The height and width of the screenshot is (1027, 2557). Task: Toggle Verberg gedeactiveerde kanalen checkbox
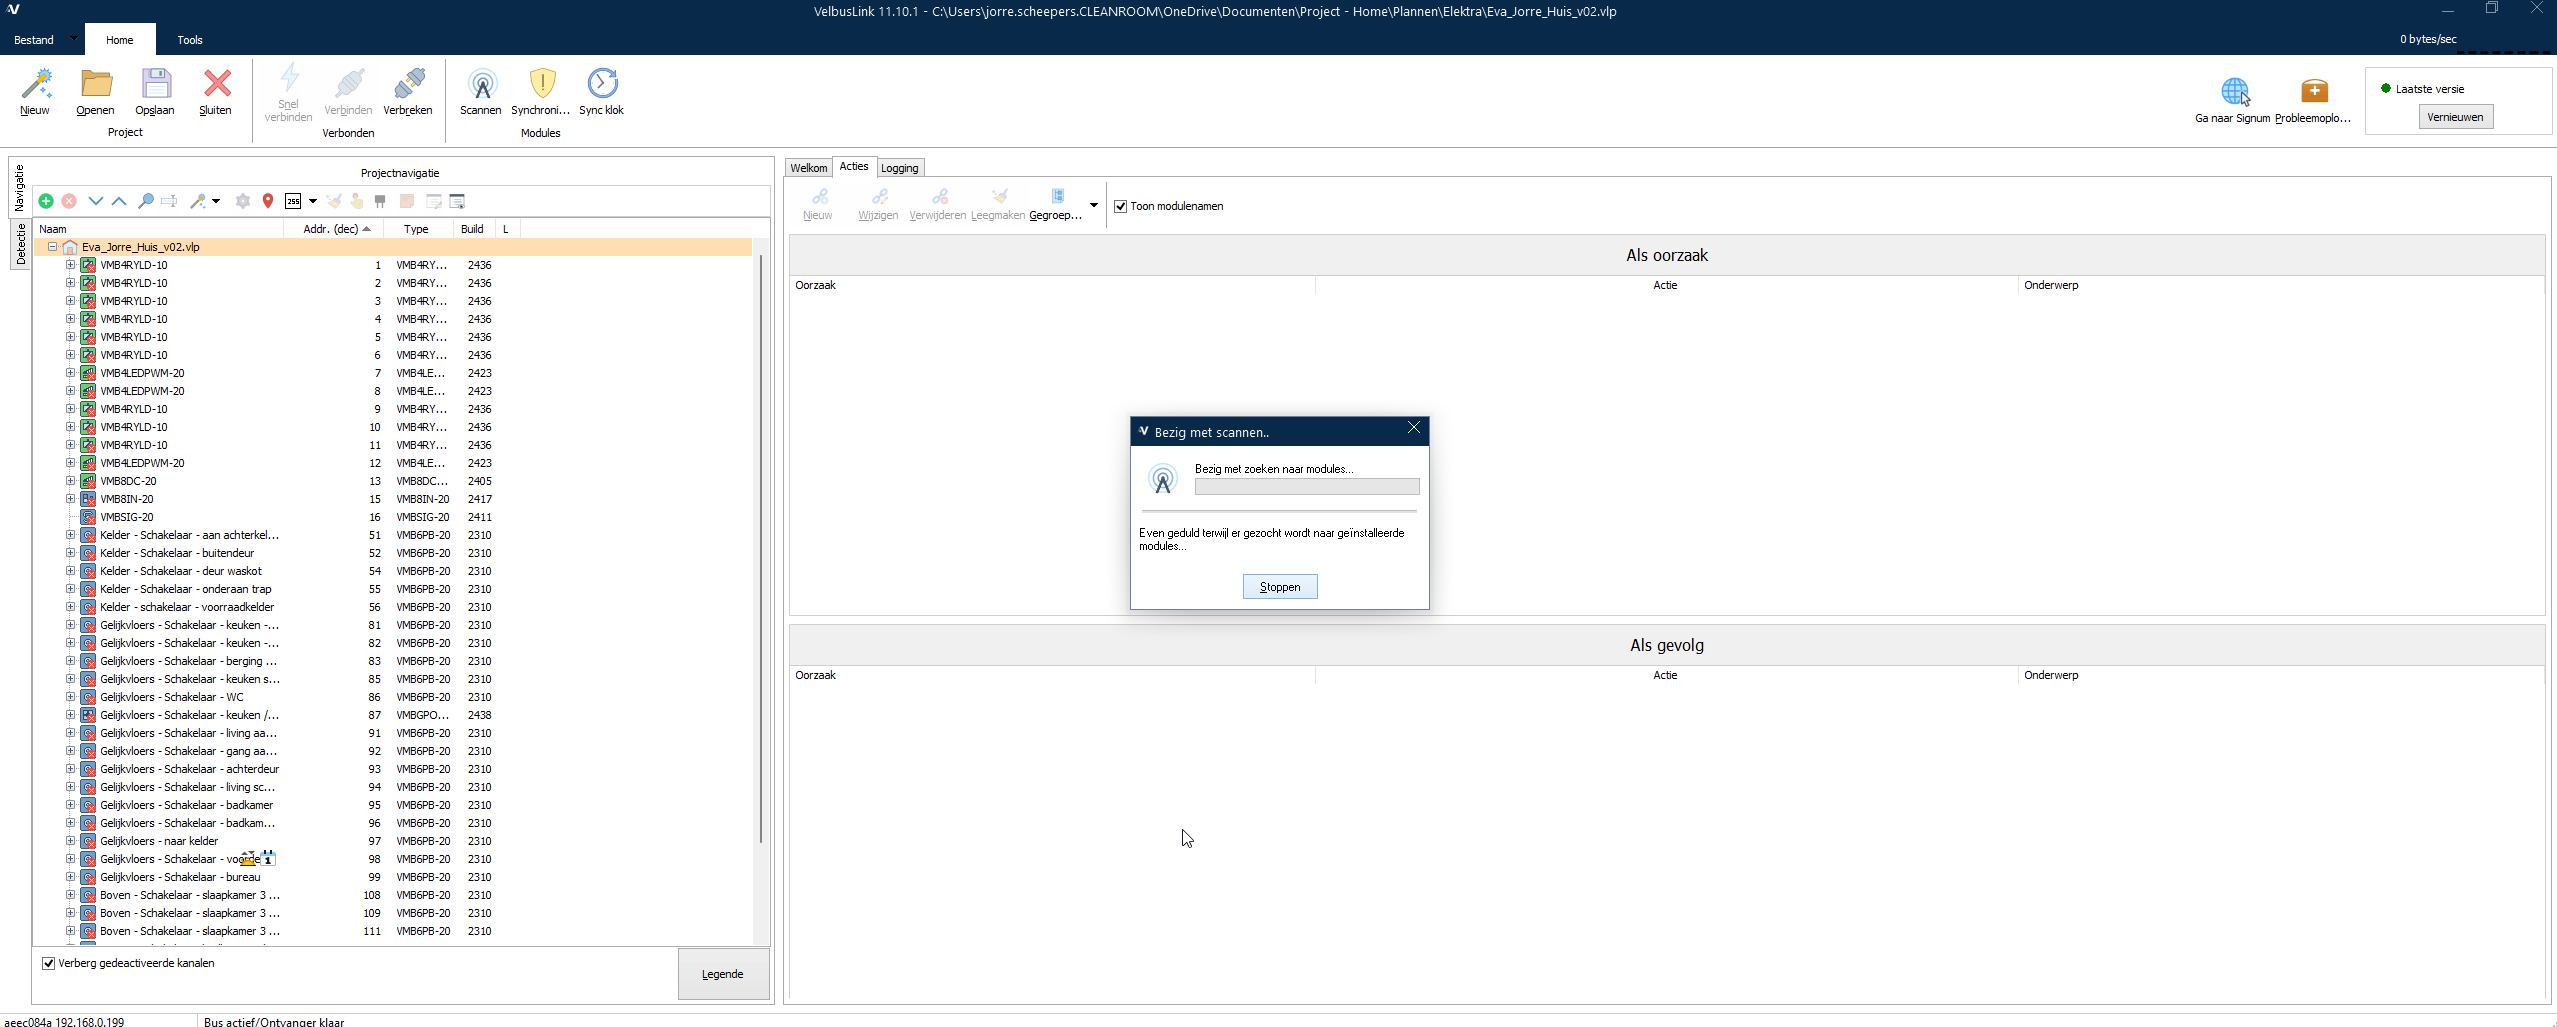(x=48, y=963)
